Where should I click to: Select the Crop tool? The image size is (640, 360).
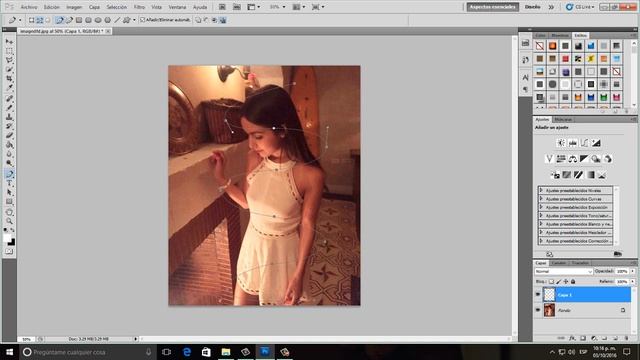click(9, 79)
